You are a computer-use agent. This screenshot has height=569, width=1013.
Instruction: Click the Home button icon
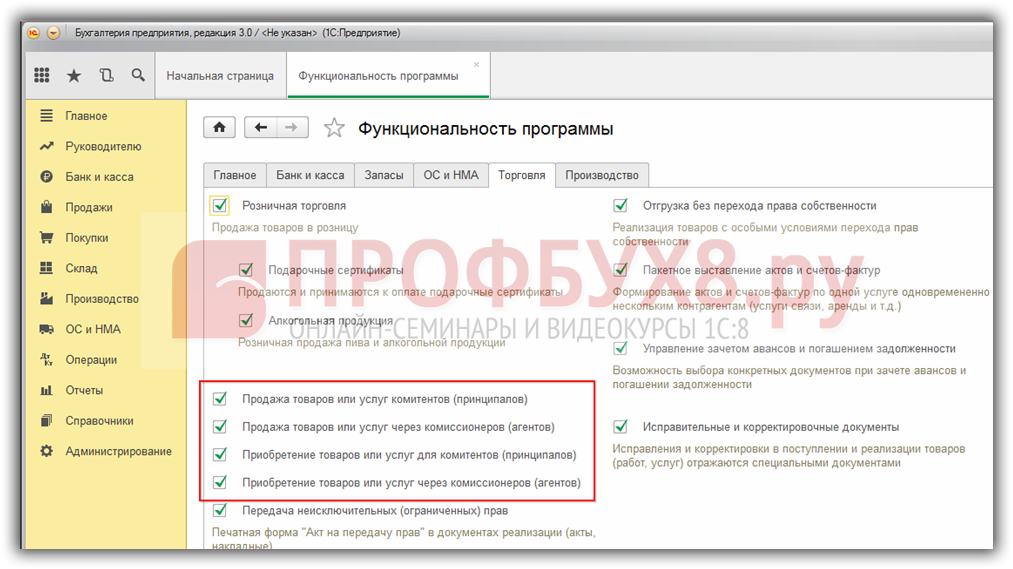coord(220,127)
